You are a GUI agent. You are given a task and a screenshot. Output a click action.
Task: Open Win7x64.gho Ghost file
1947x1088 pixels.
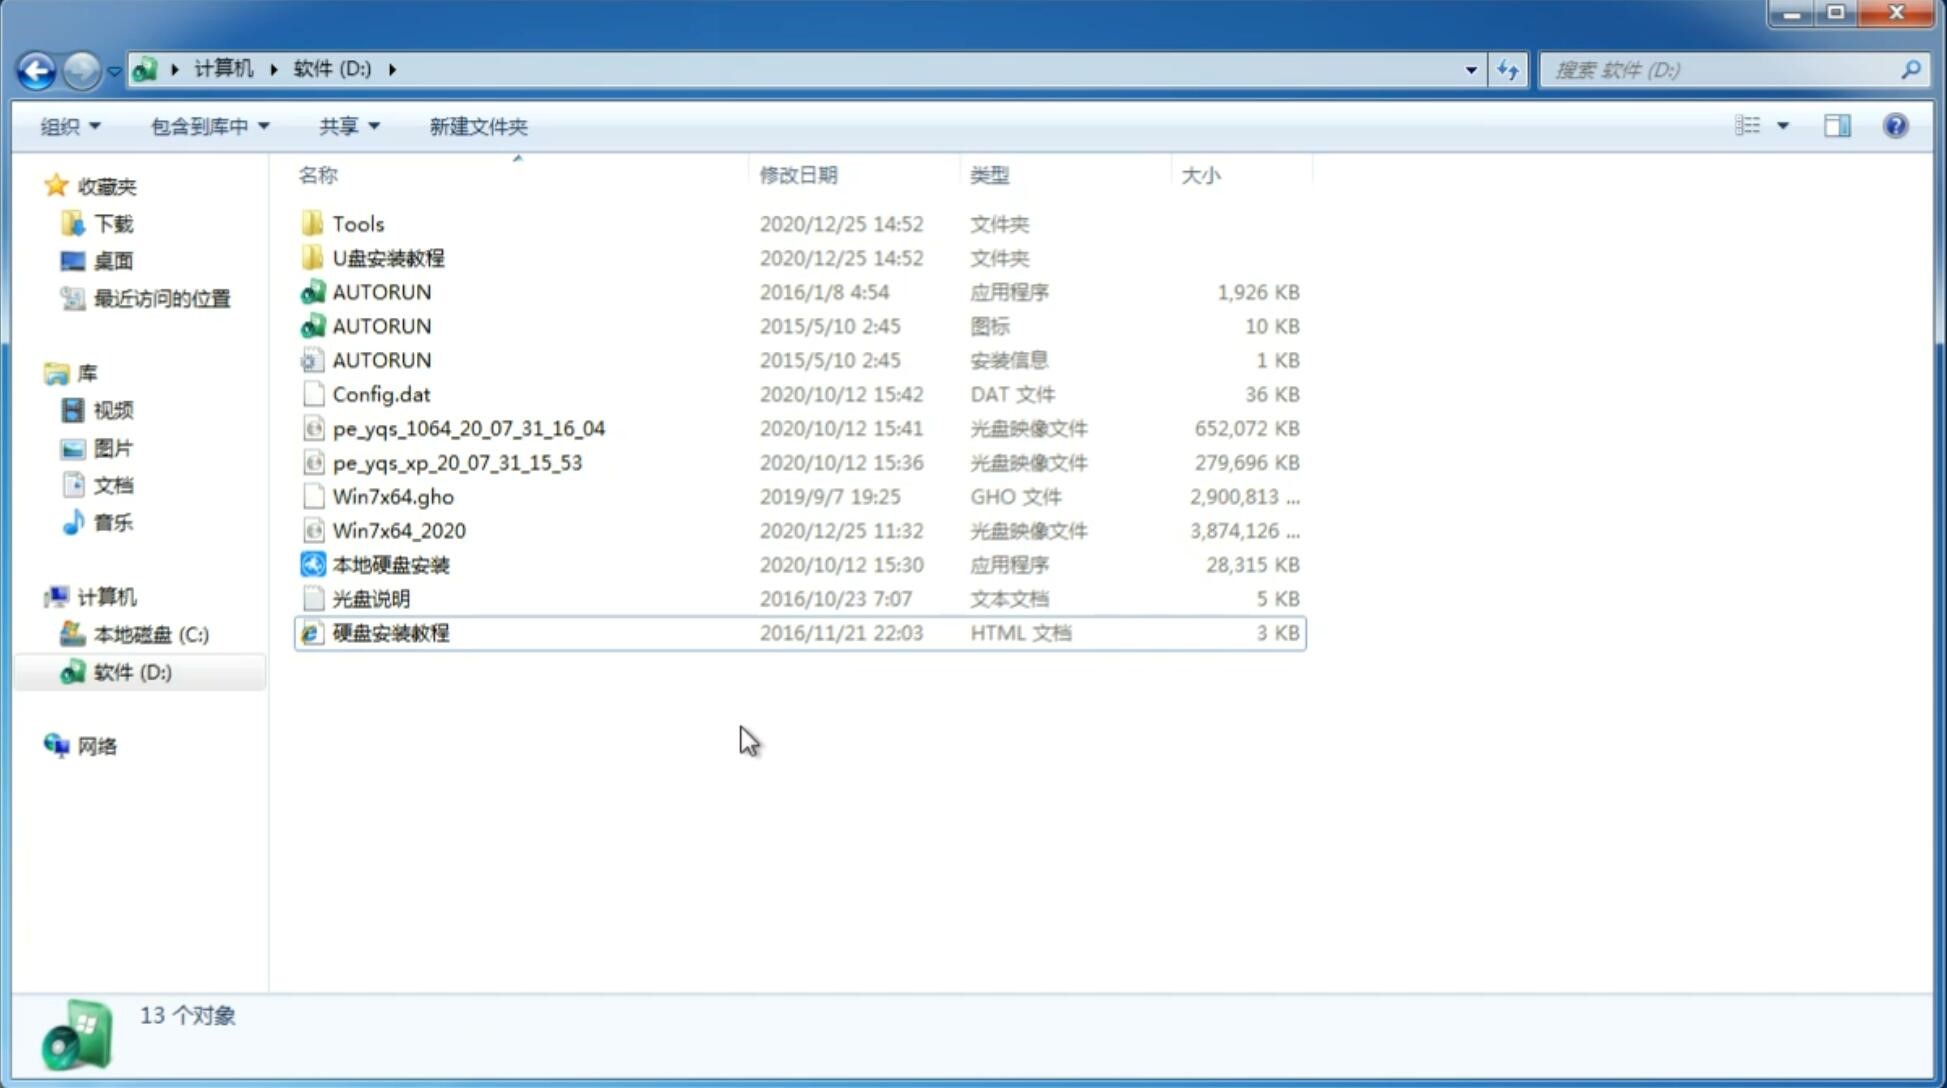[393, 496]
